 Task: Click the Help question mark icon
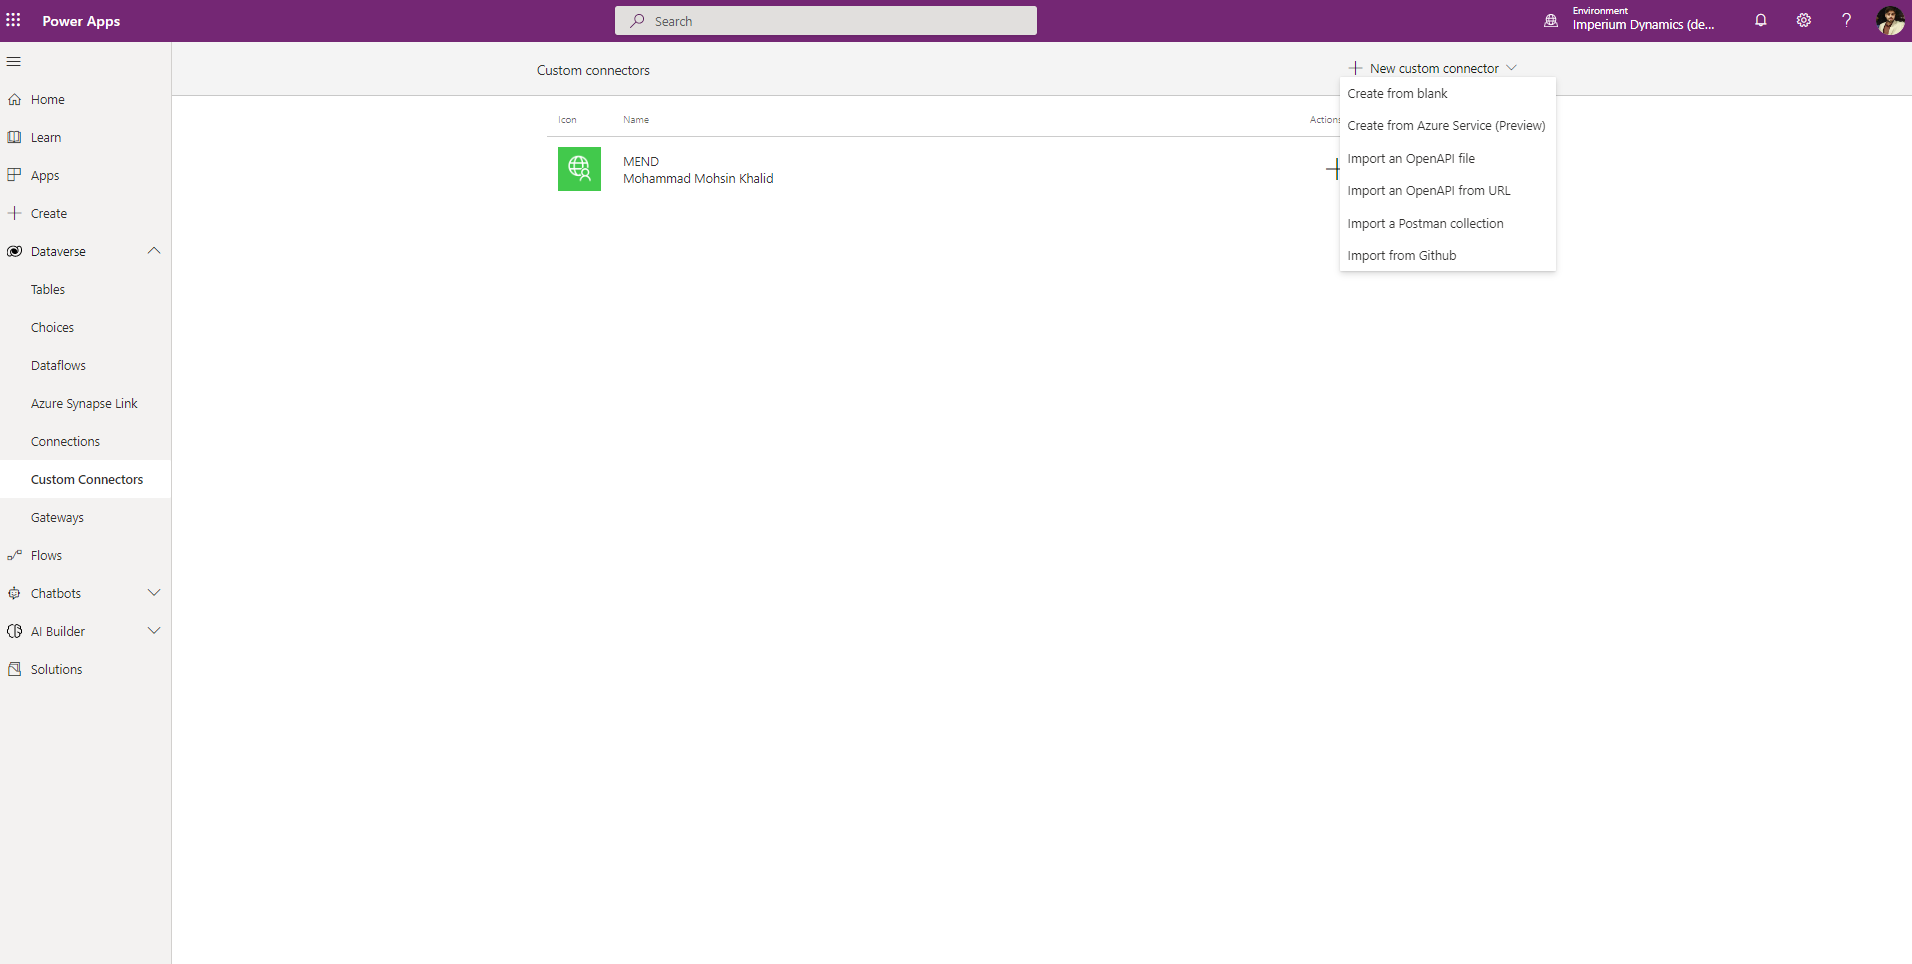(1846, 21)
